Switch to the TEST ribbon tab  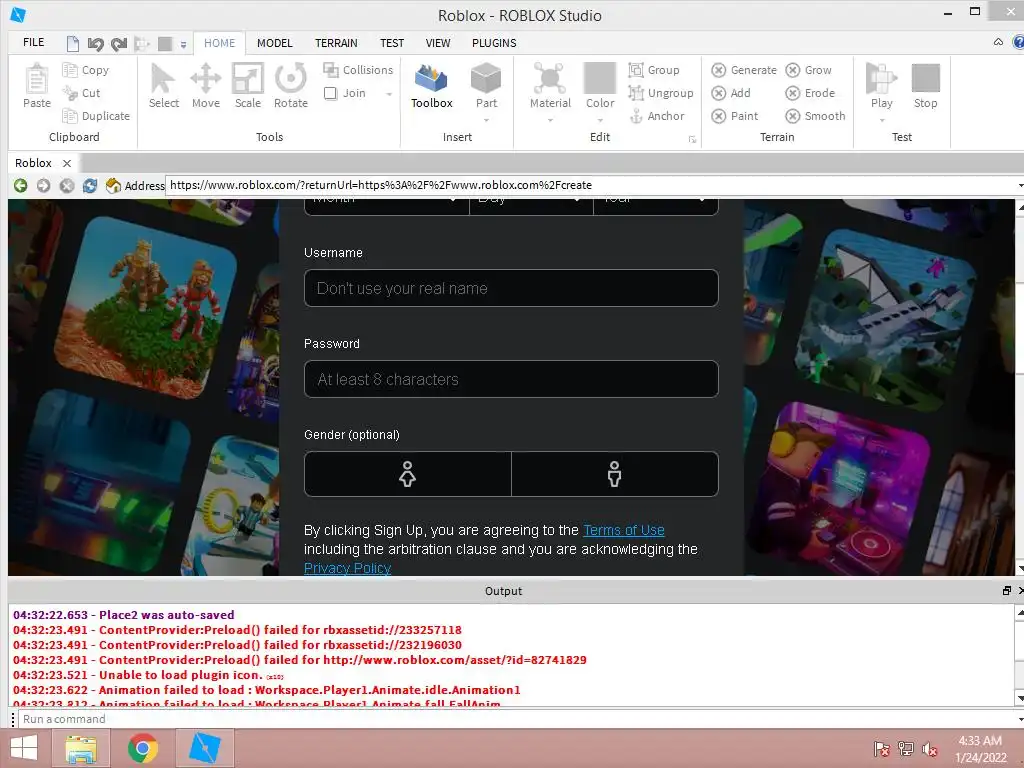pos(392,43)
